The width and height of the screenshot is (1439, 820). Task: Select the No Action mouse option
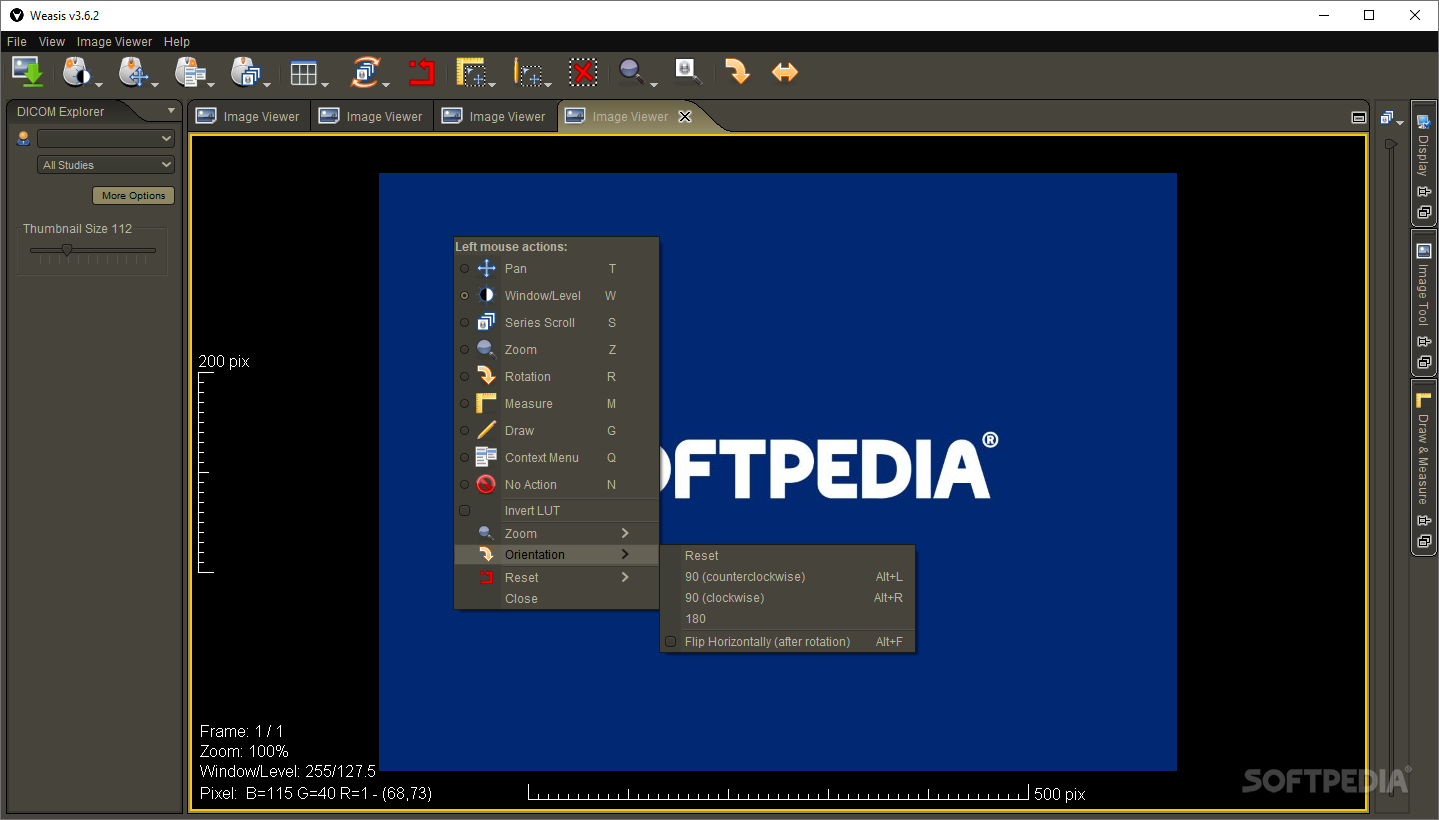point(556,484)
